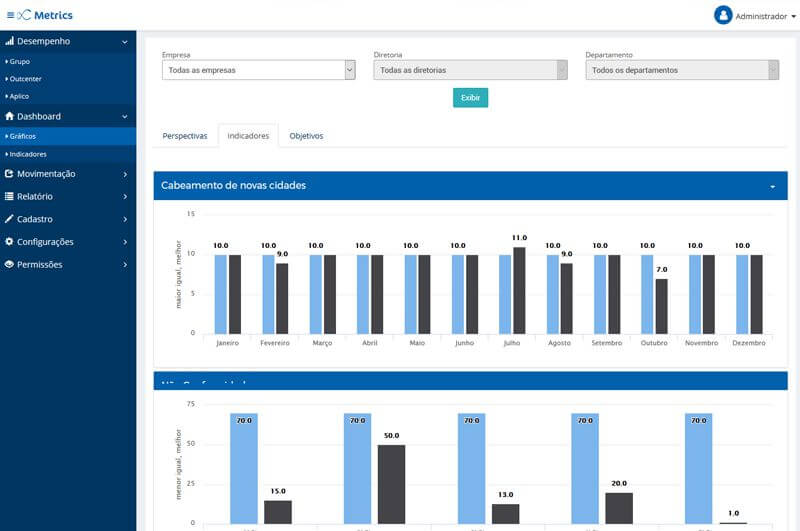Click the Permissões eye icon
The height and width of the screenshot is (531, 800).
click(x=9, y=264)
